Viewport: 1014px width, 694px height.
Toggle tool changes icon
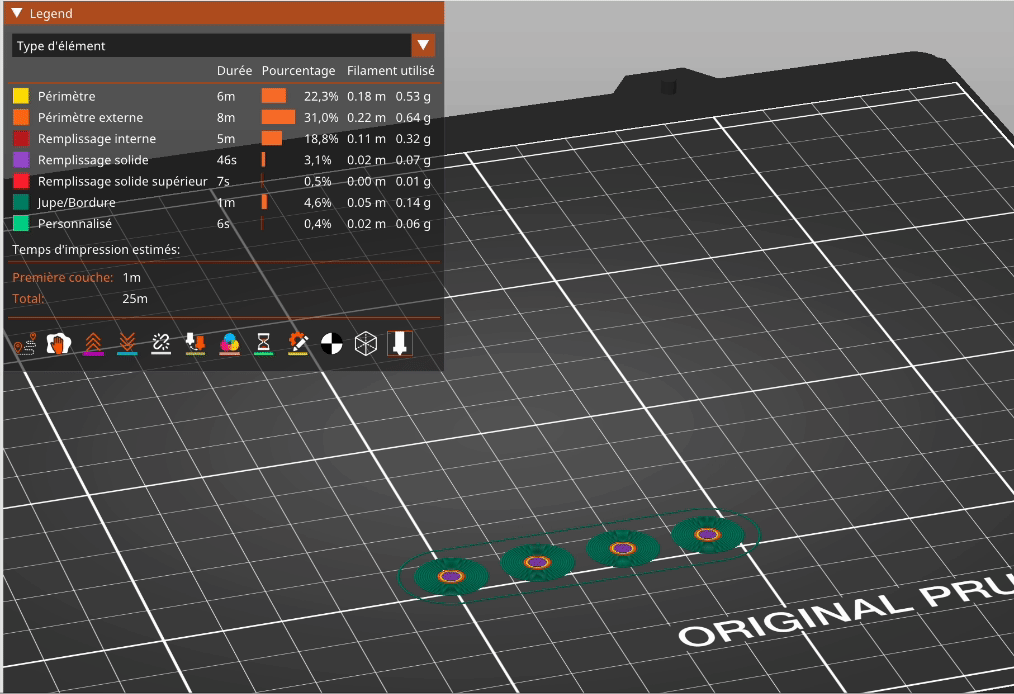click(195, 344)
